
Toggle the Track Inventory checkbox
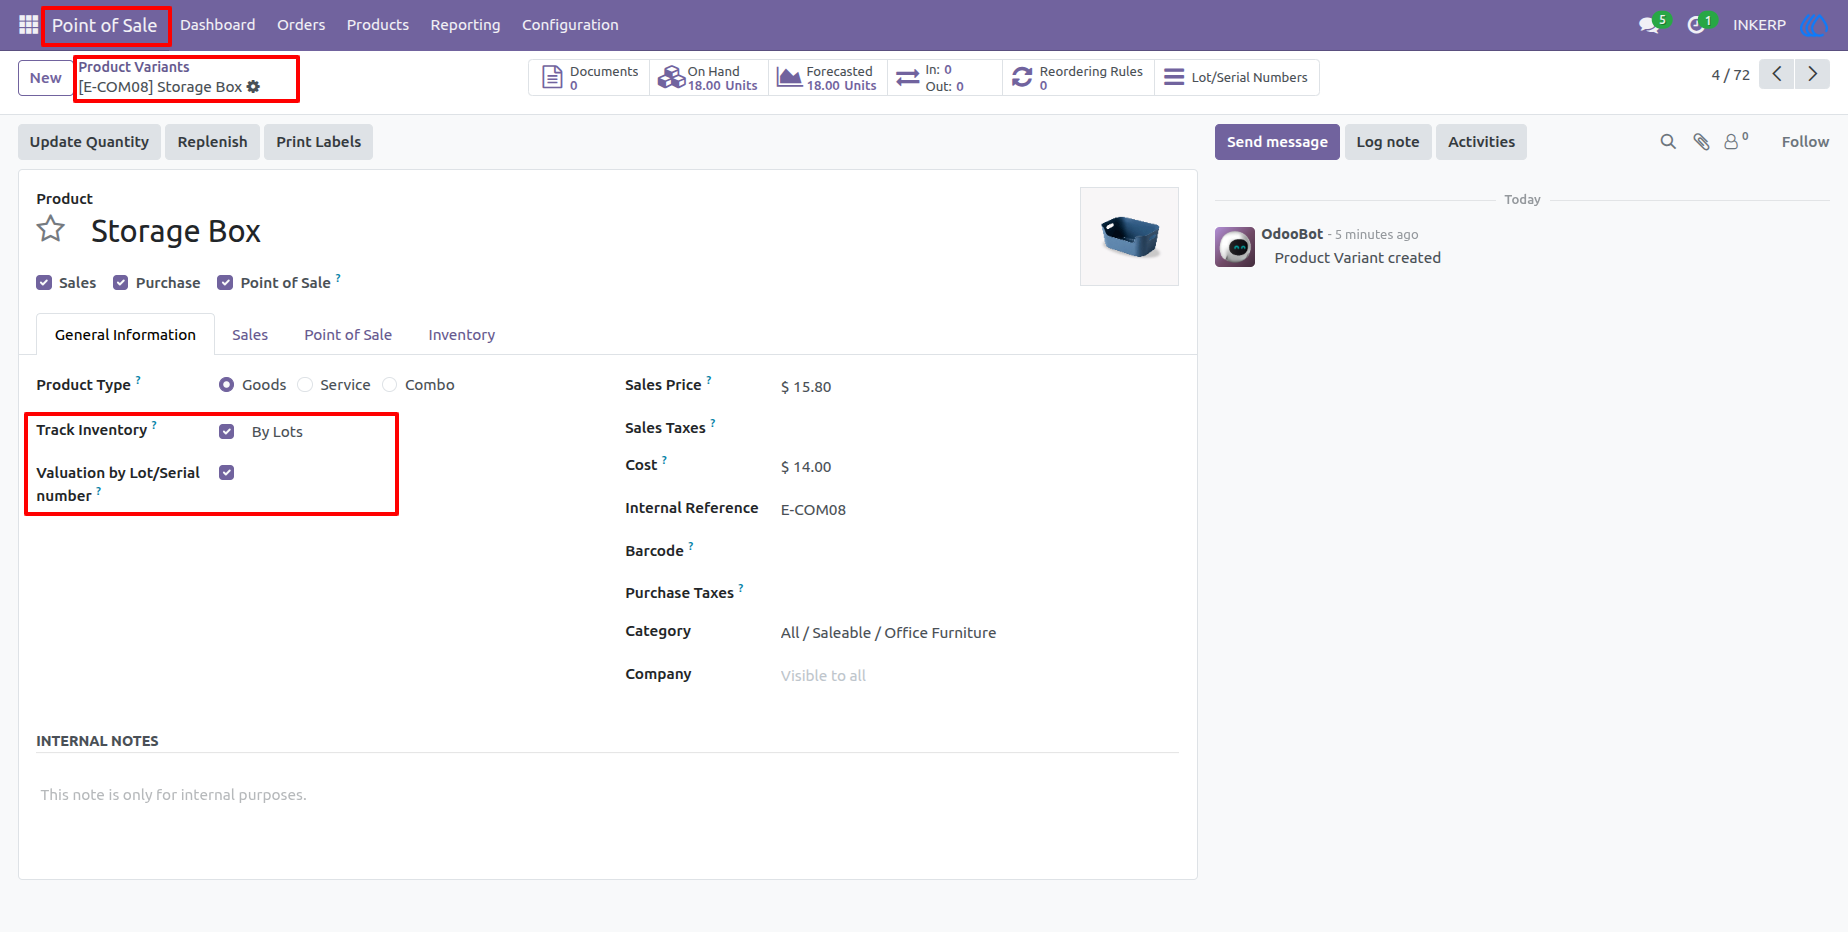point(227,432)
